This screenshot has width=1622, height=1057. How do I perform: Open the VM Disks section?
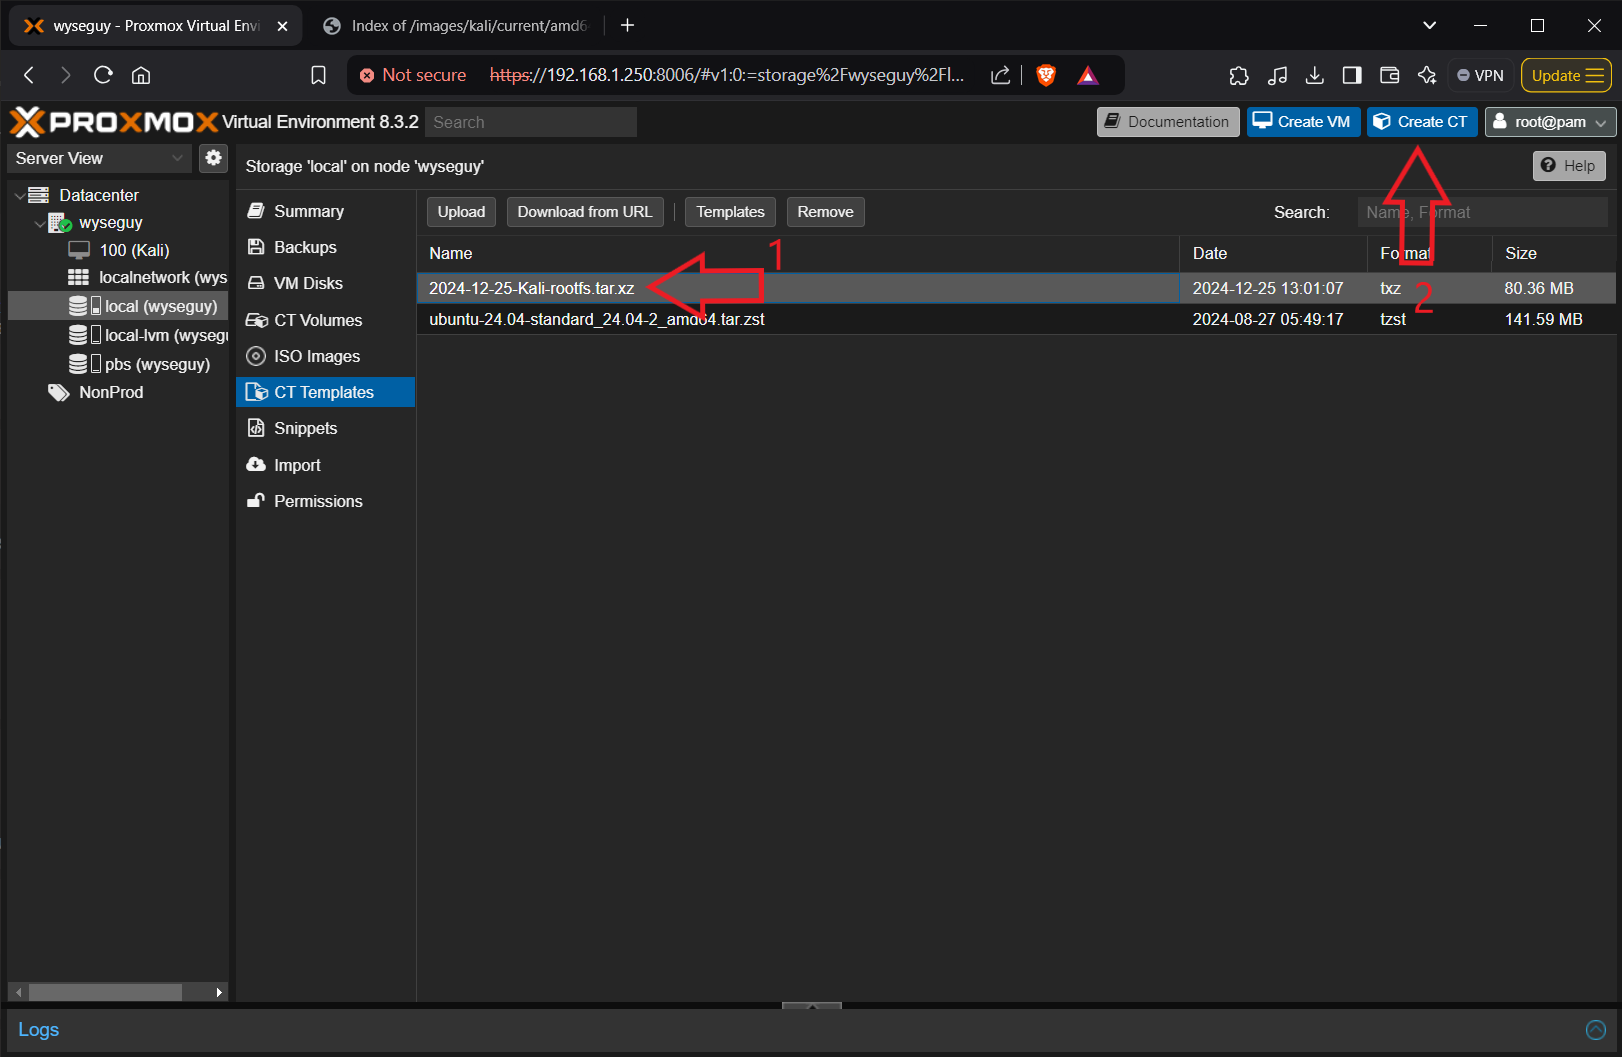click(x=326, y=283)
